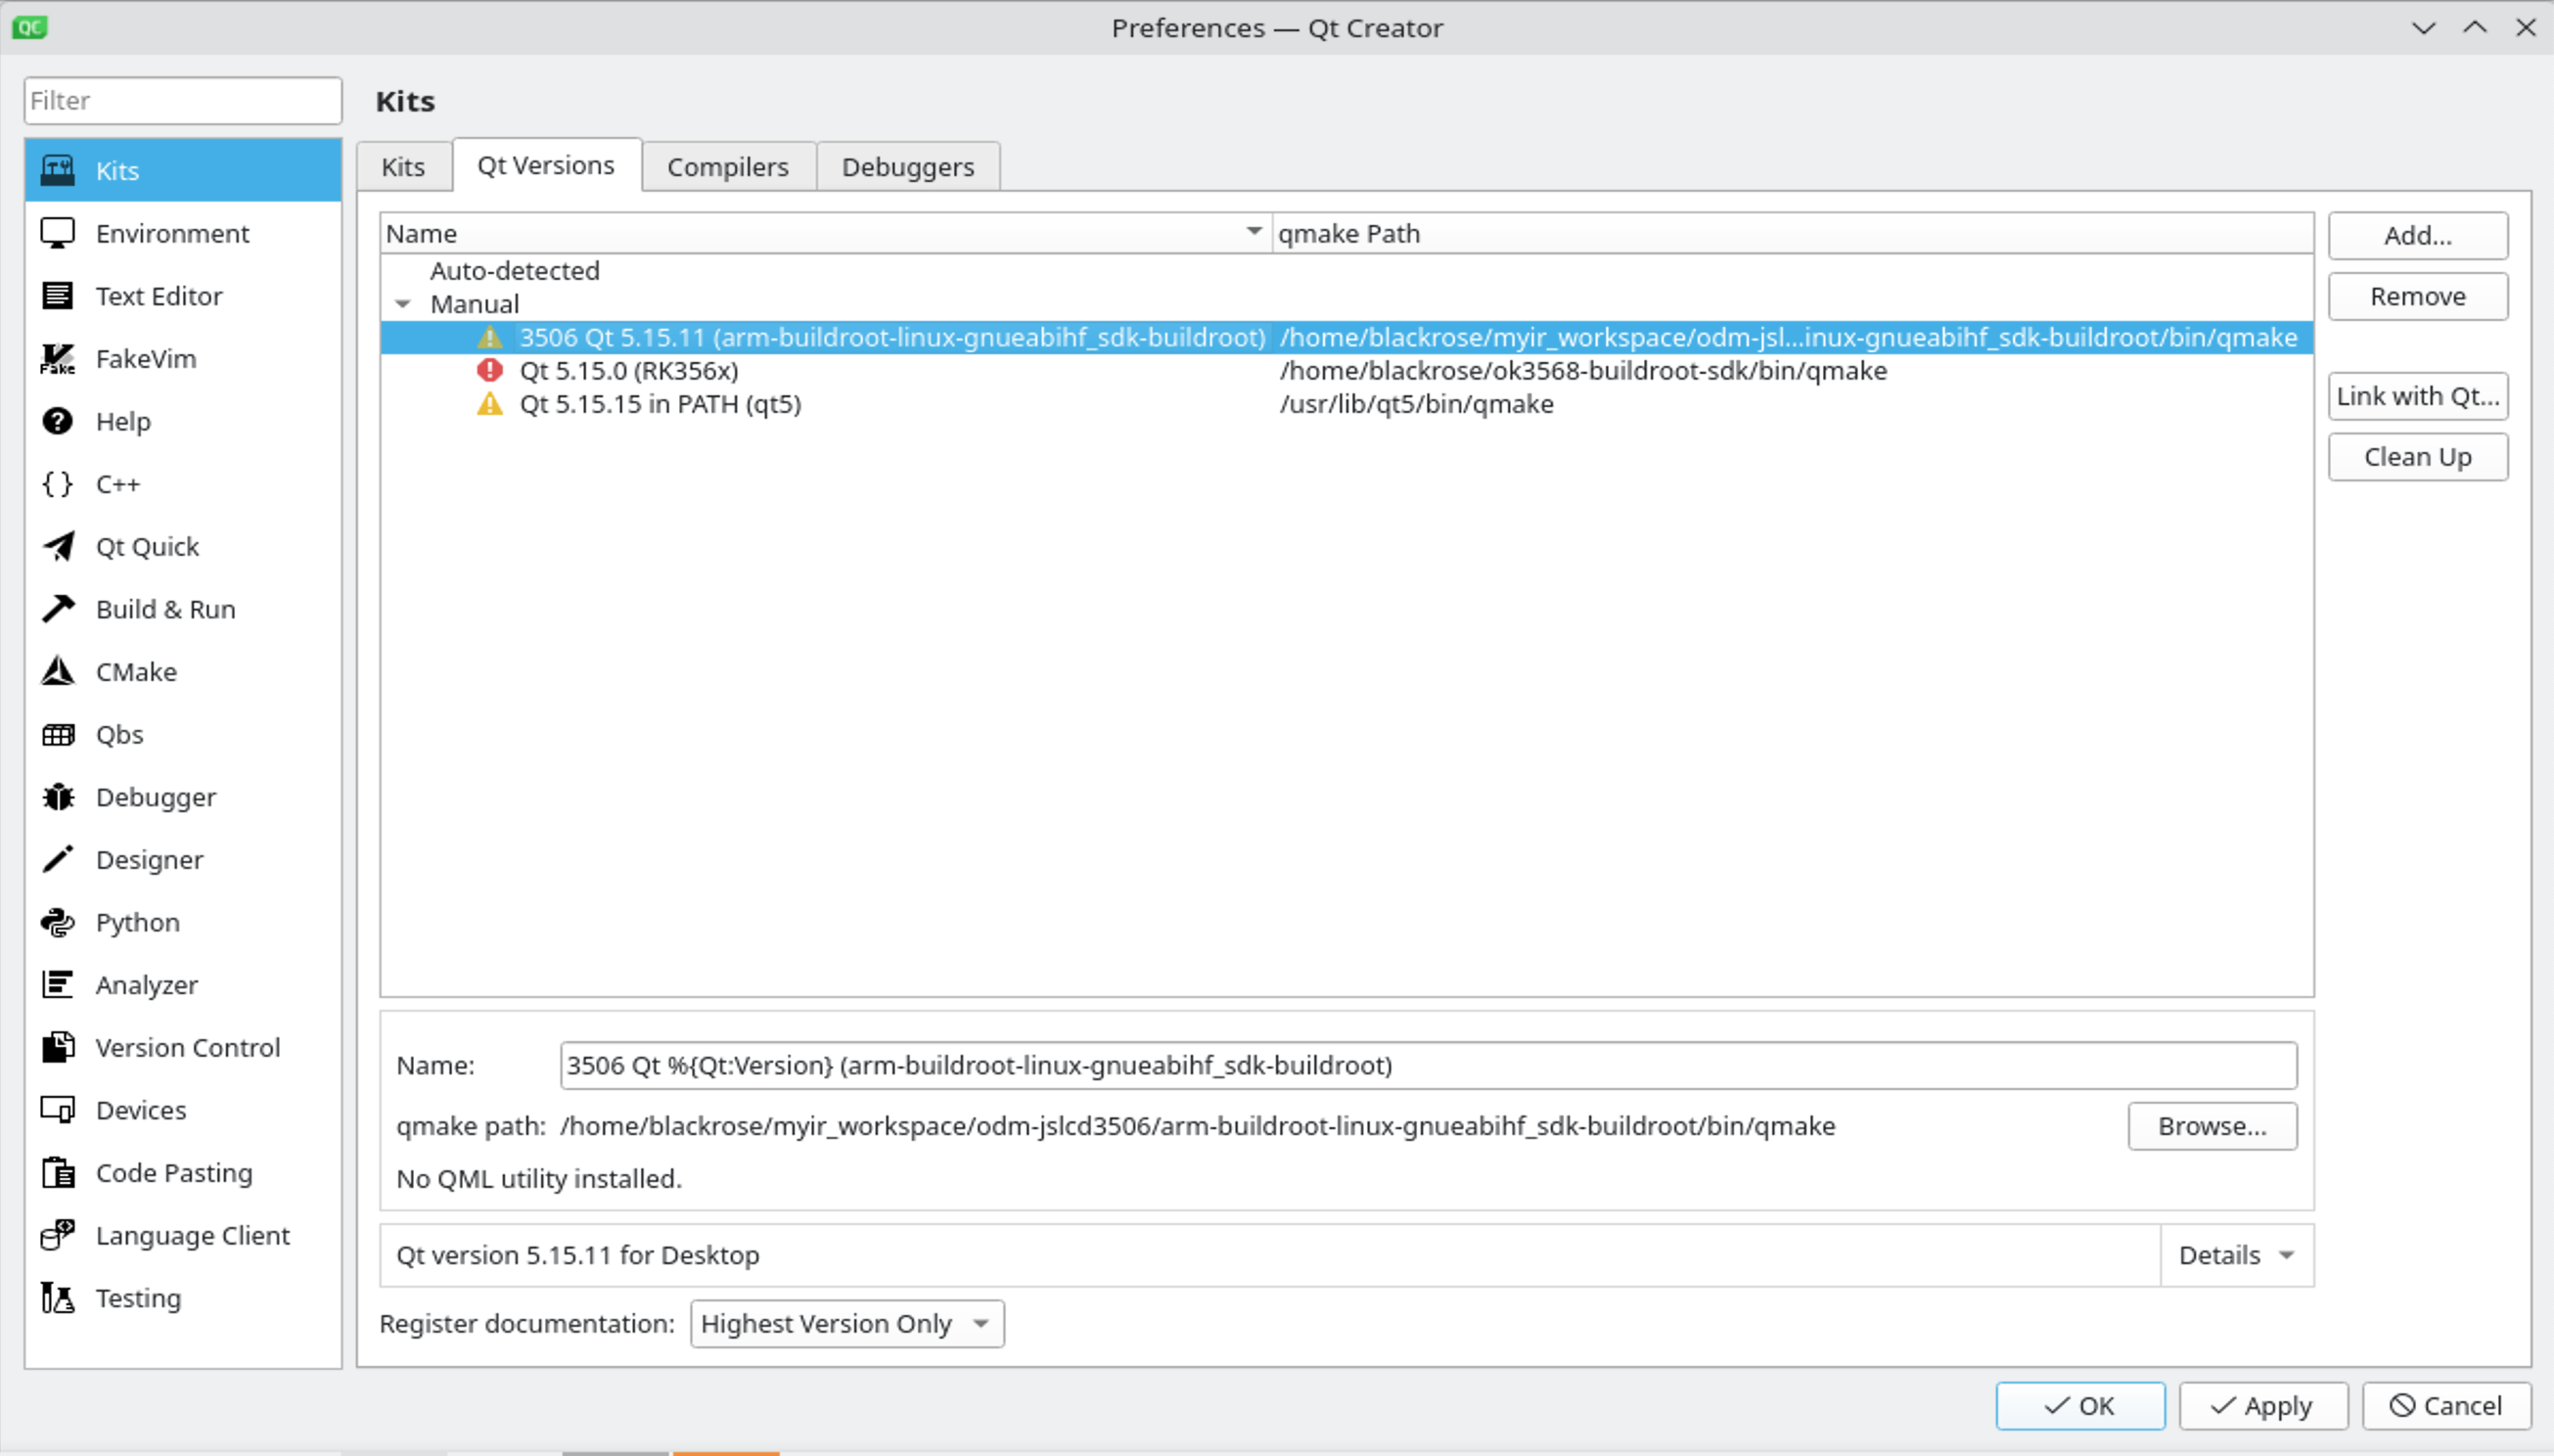Switch to the Qt Versions tab
The image size is (2554, 1456).
point(546,165)
